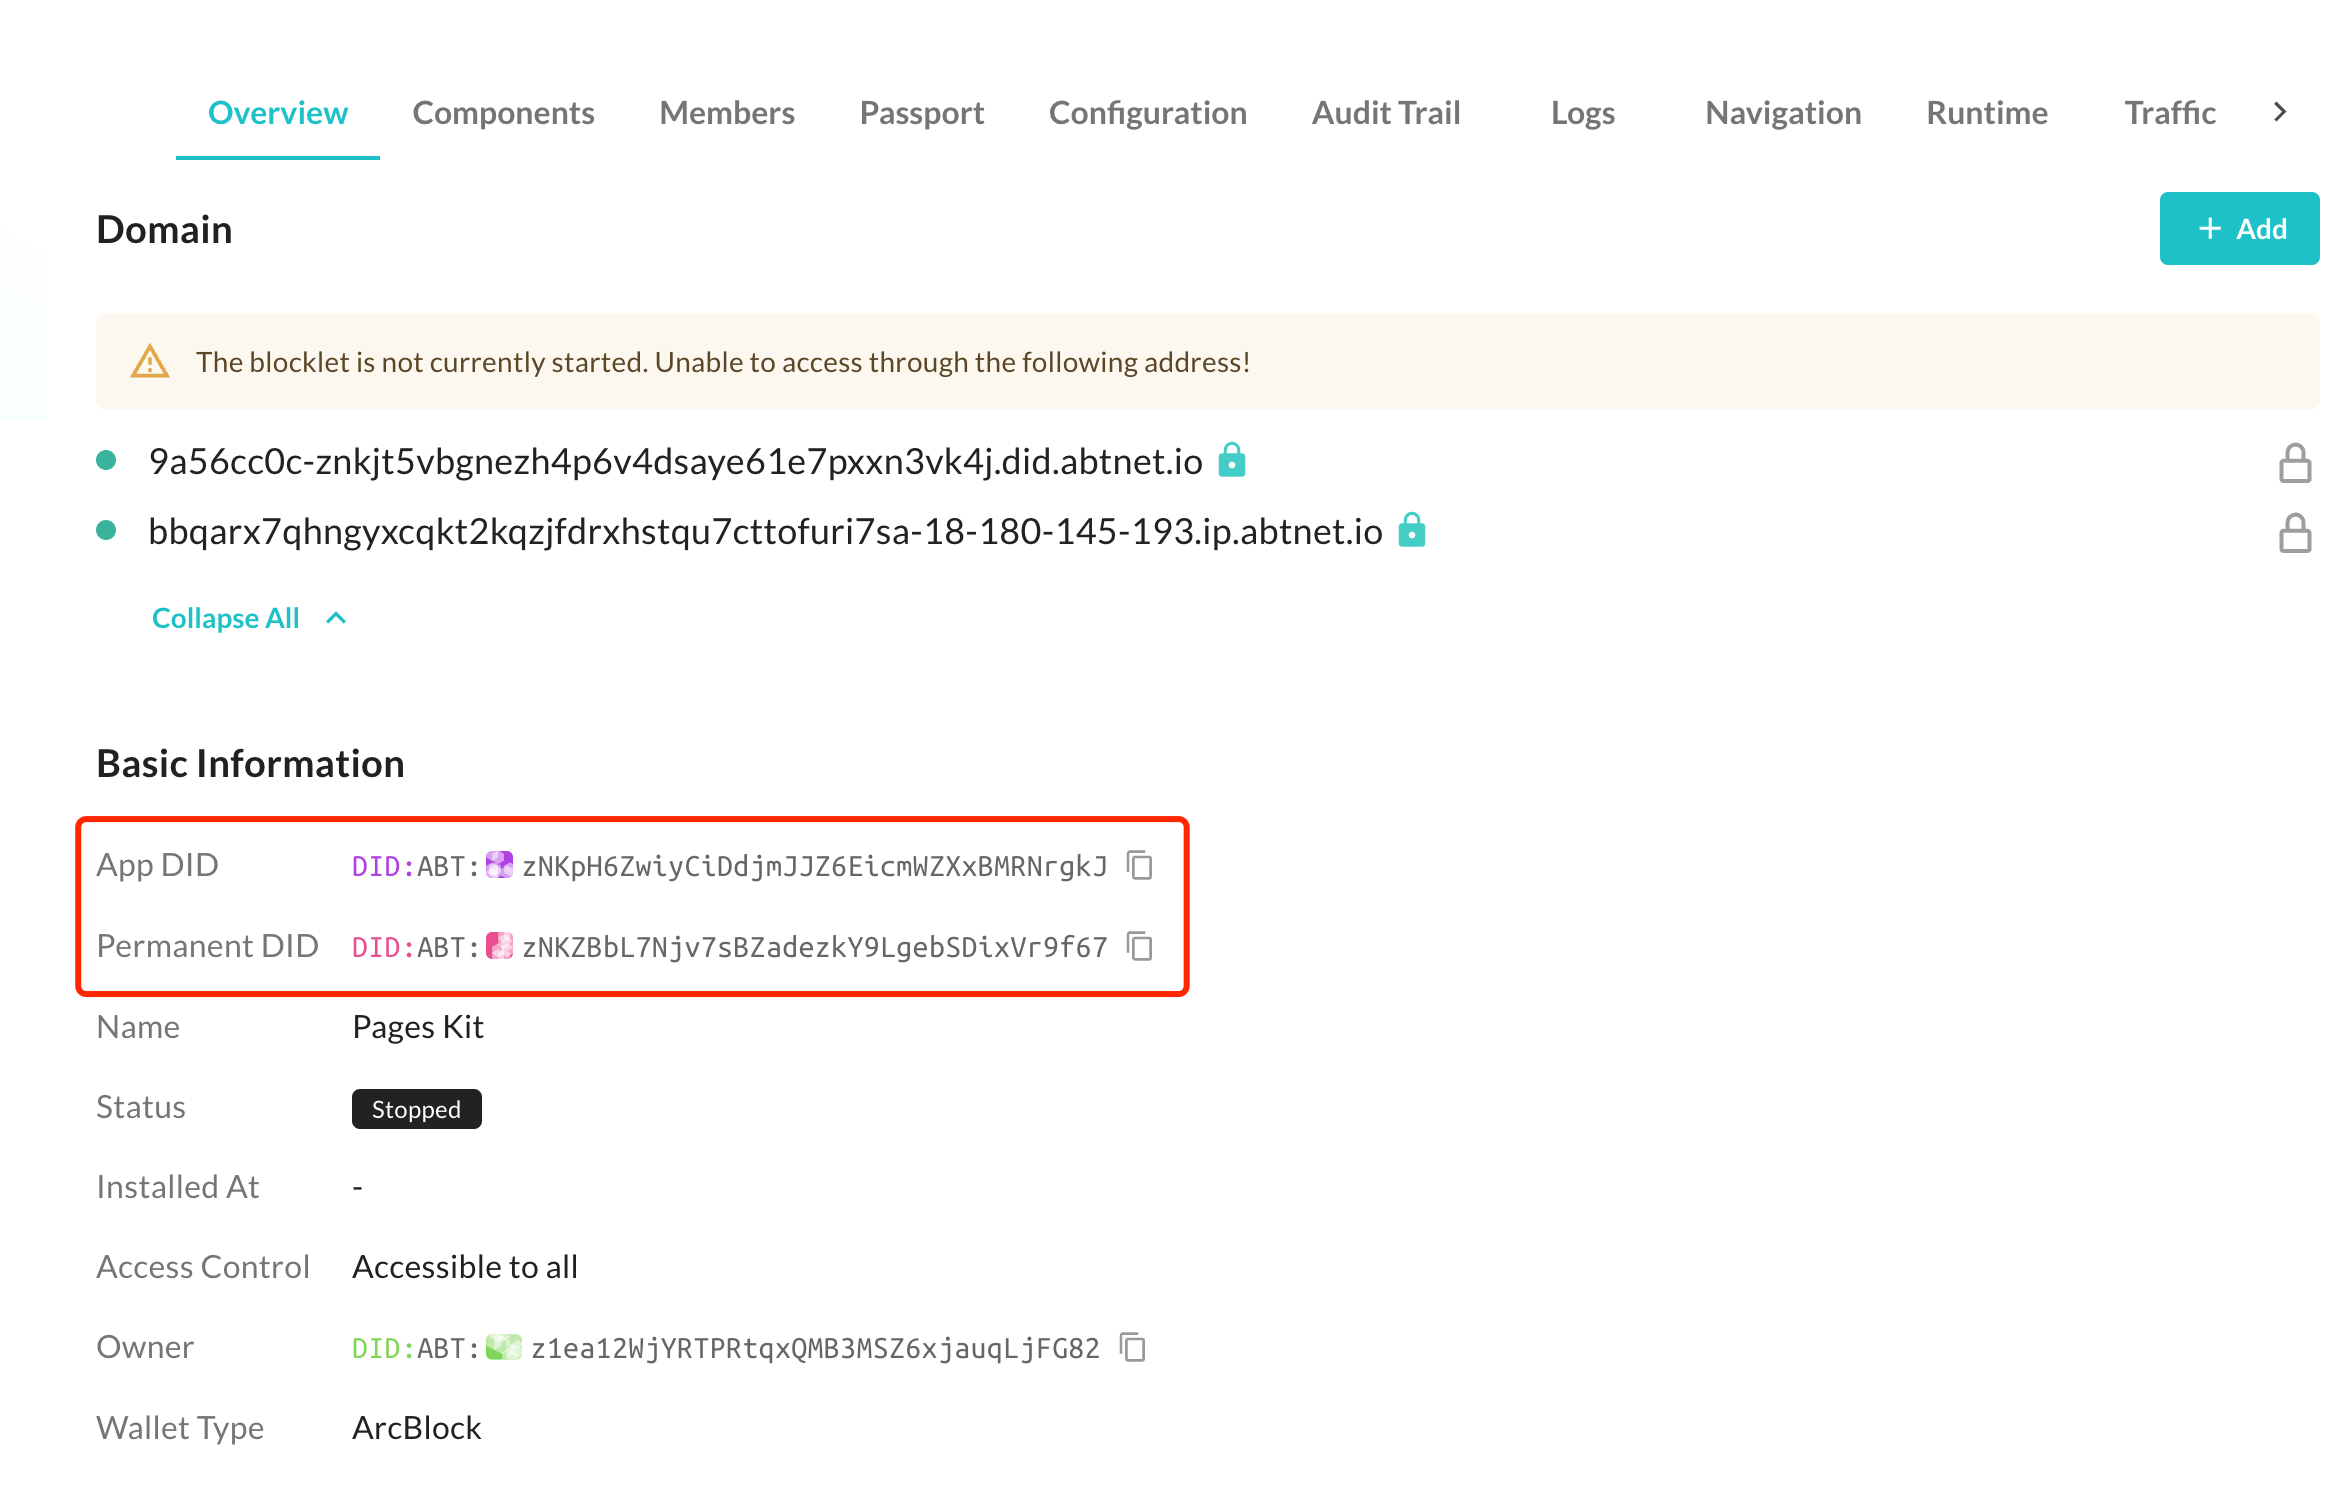The height and width of the screenshot is (1486, 2348).
Task: Open the 9a56cc0c did.abtnet.io domain link
Action: pos(675,461)
